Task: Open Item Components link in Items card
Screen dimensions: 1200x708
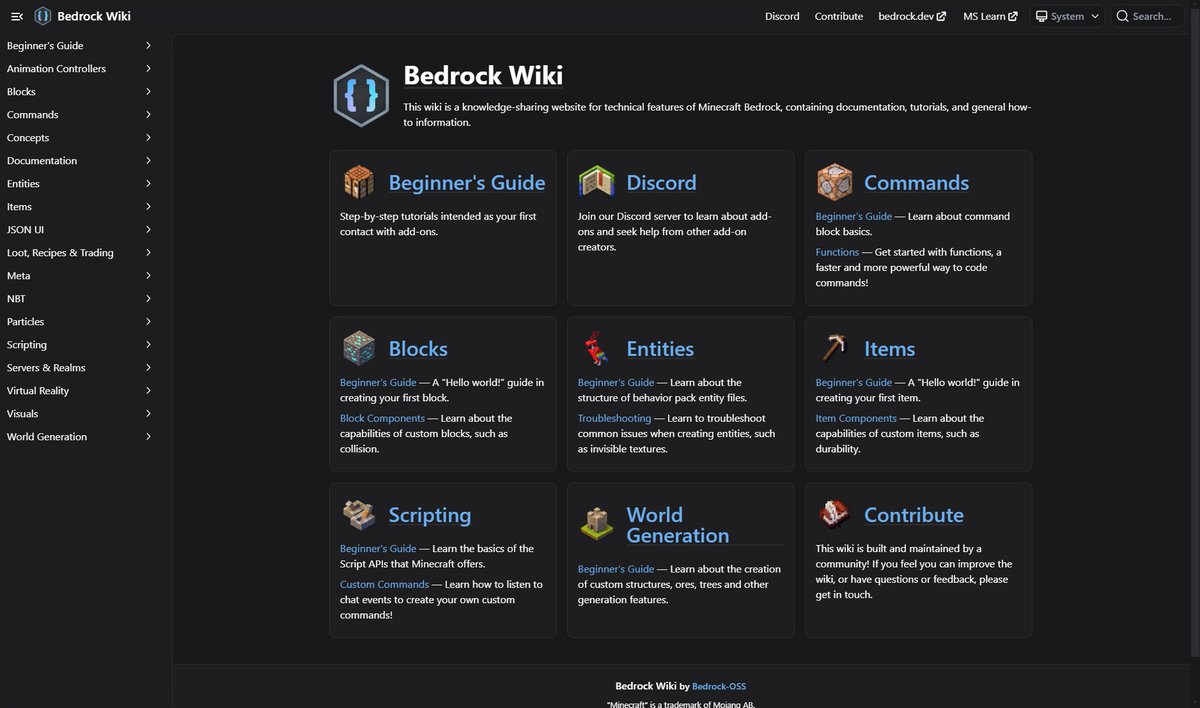Action: [856, 418]
